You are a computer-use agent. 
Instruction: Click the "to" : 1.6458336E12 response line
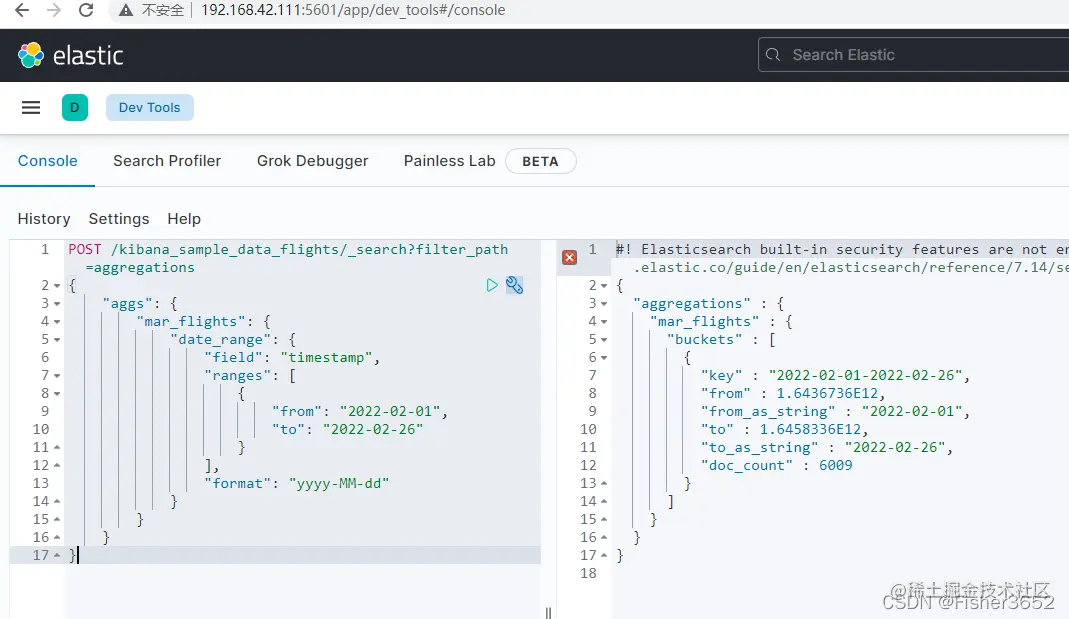click(785, 429)
